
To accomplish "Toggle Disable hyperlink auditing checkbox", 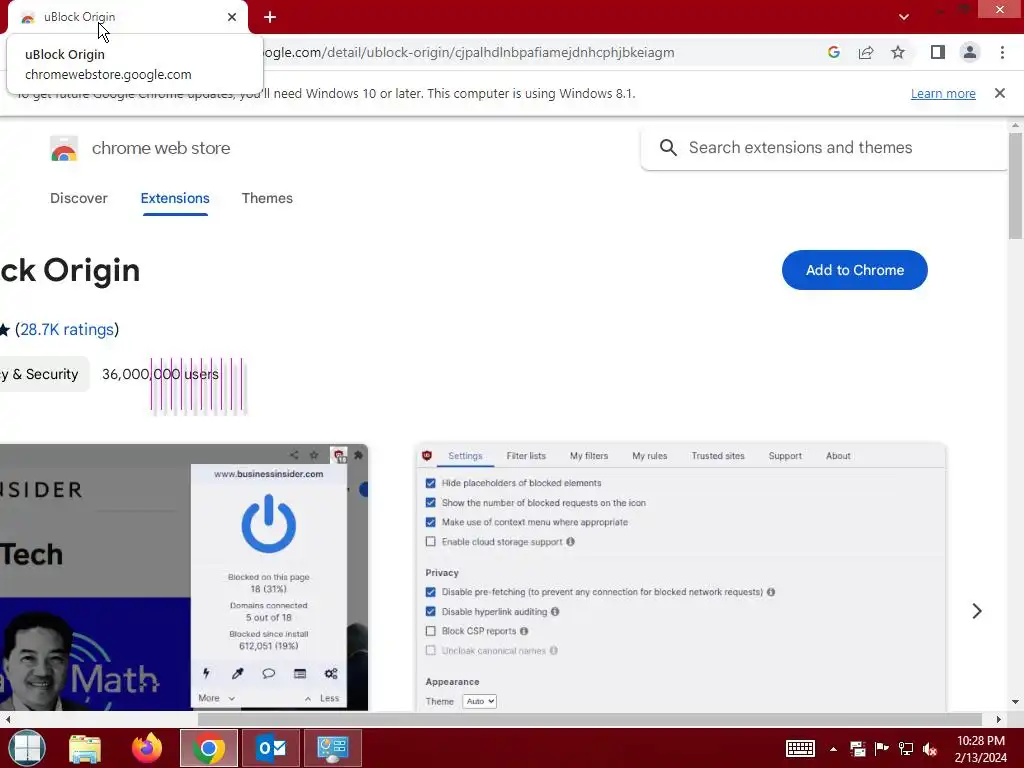I will pos(430,612).
